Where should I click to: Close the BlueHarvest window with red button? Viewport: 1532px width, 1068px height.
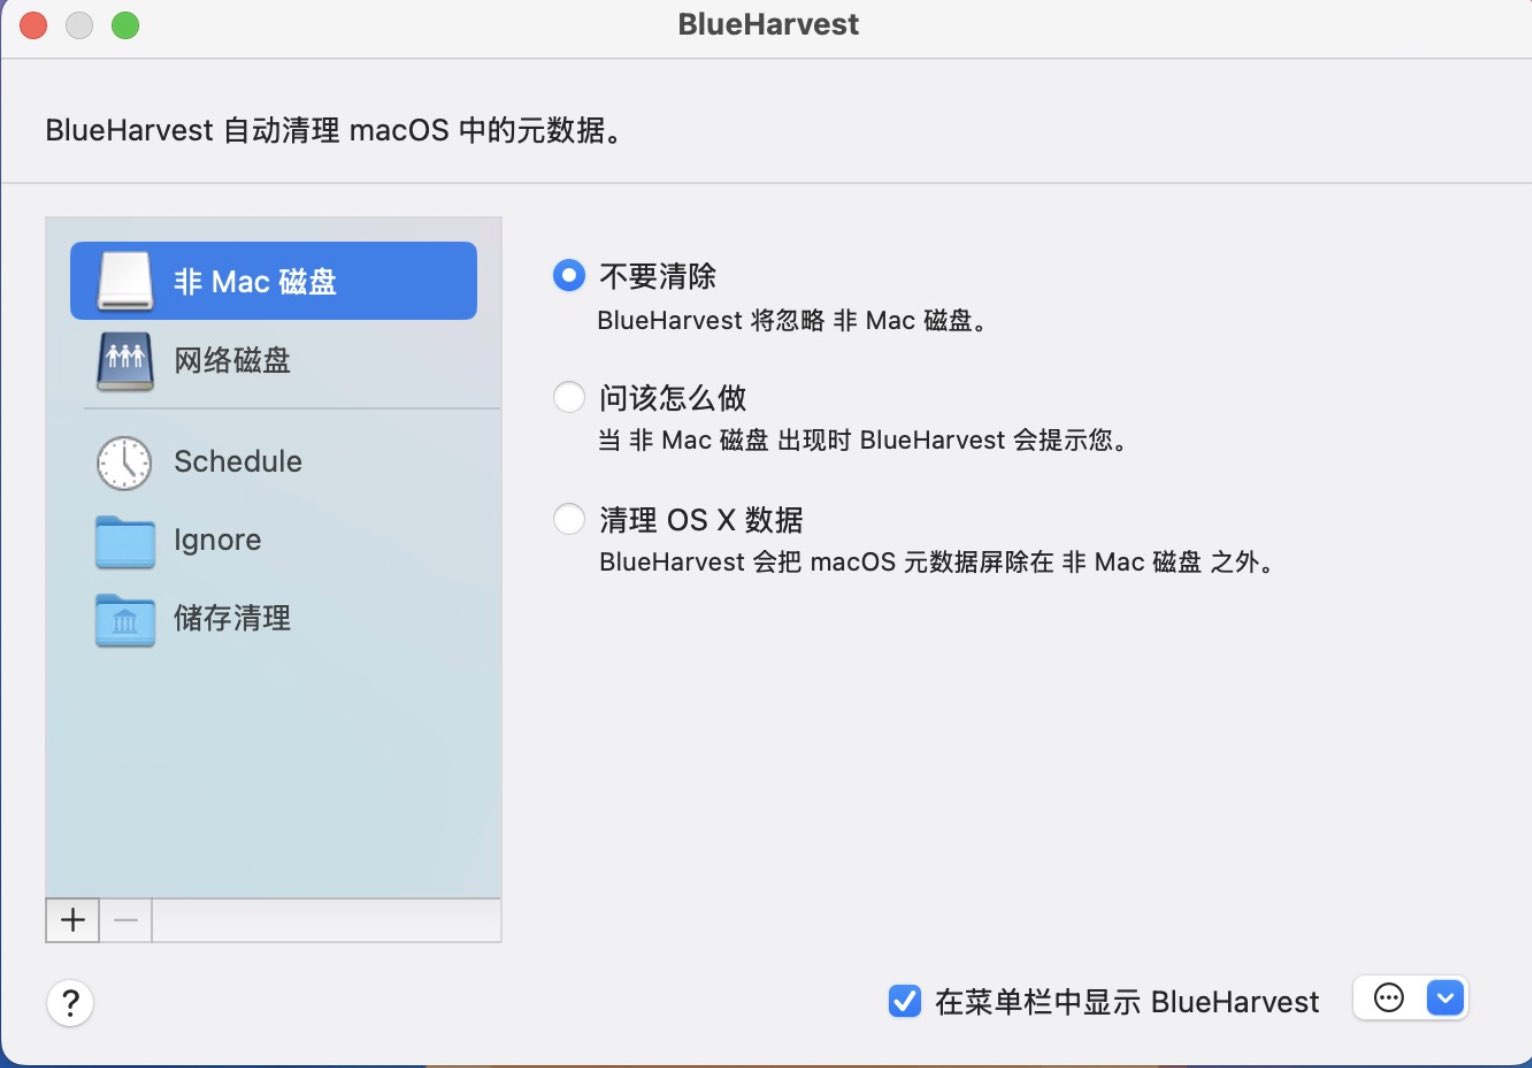pos(34,25)
